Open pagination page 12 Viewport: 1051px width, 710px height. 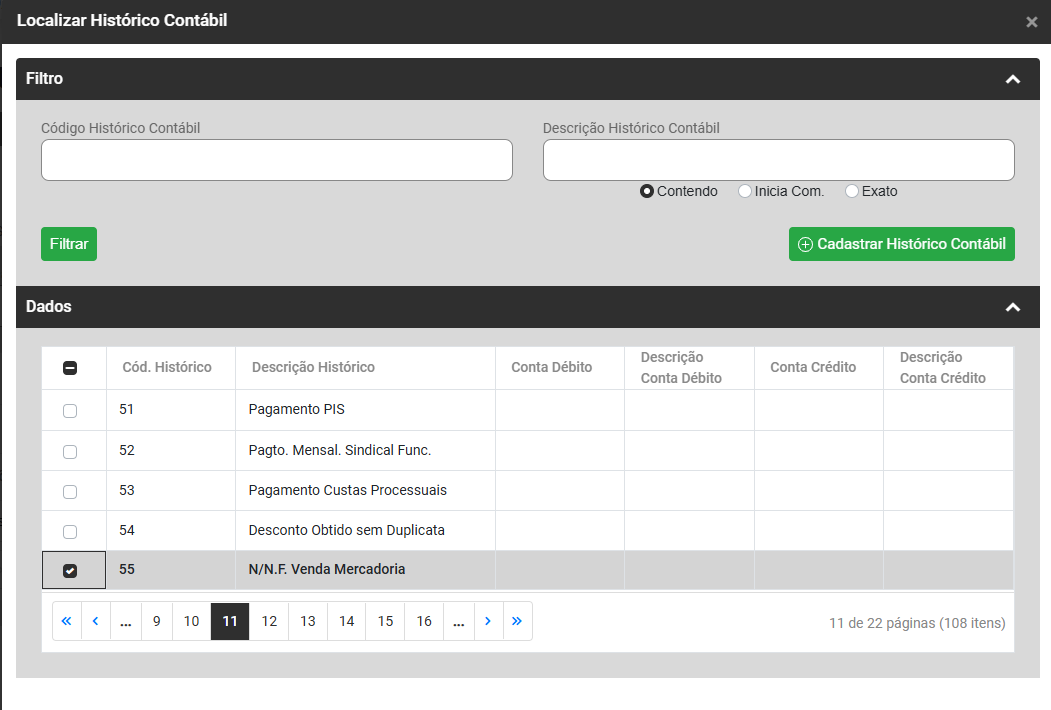click(269, 621)
